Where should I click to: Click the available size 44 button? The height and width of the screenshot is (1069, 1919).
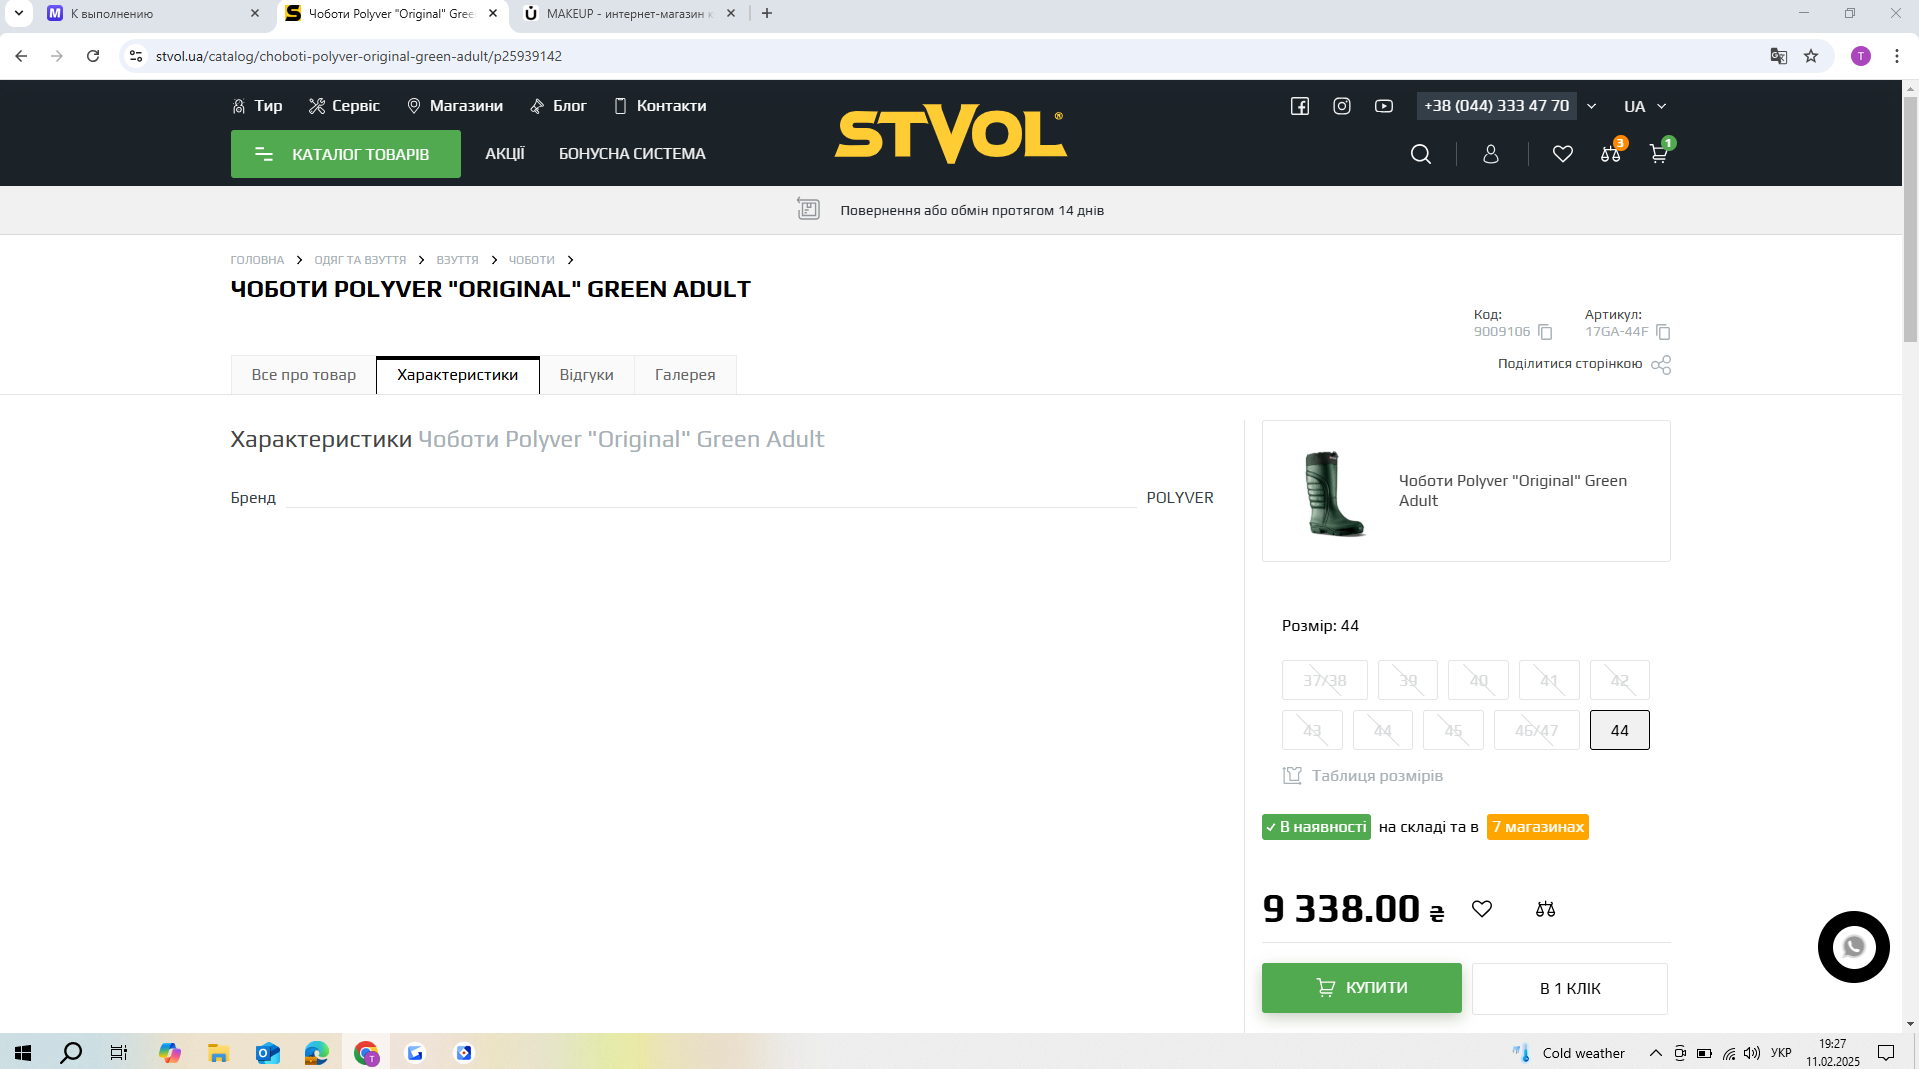coord(1620,730)
